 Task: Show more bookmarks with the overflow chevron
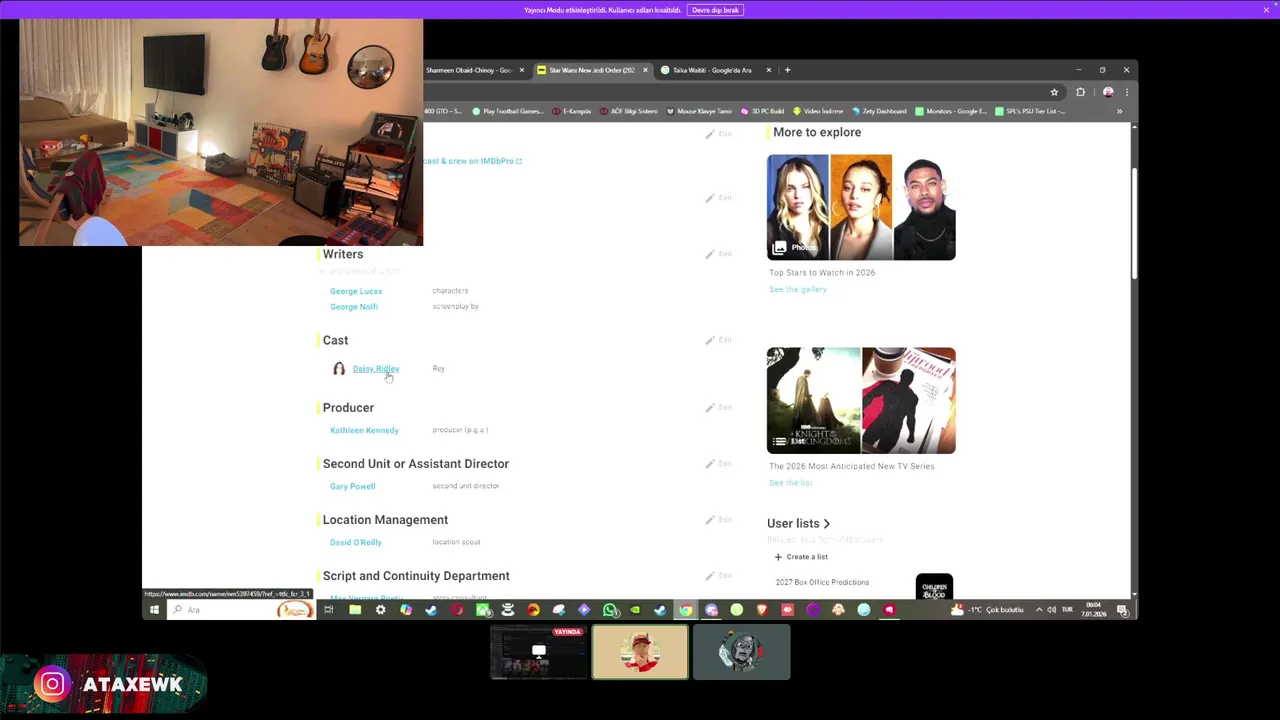tap(1119, 111)
